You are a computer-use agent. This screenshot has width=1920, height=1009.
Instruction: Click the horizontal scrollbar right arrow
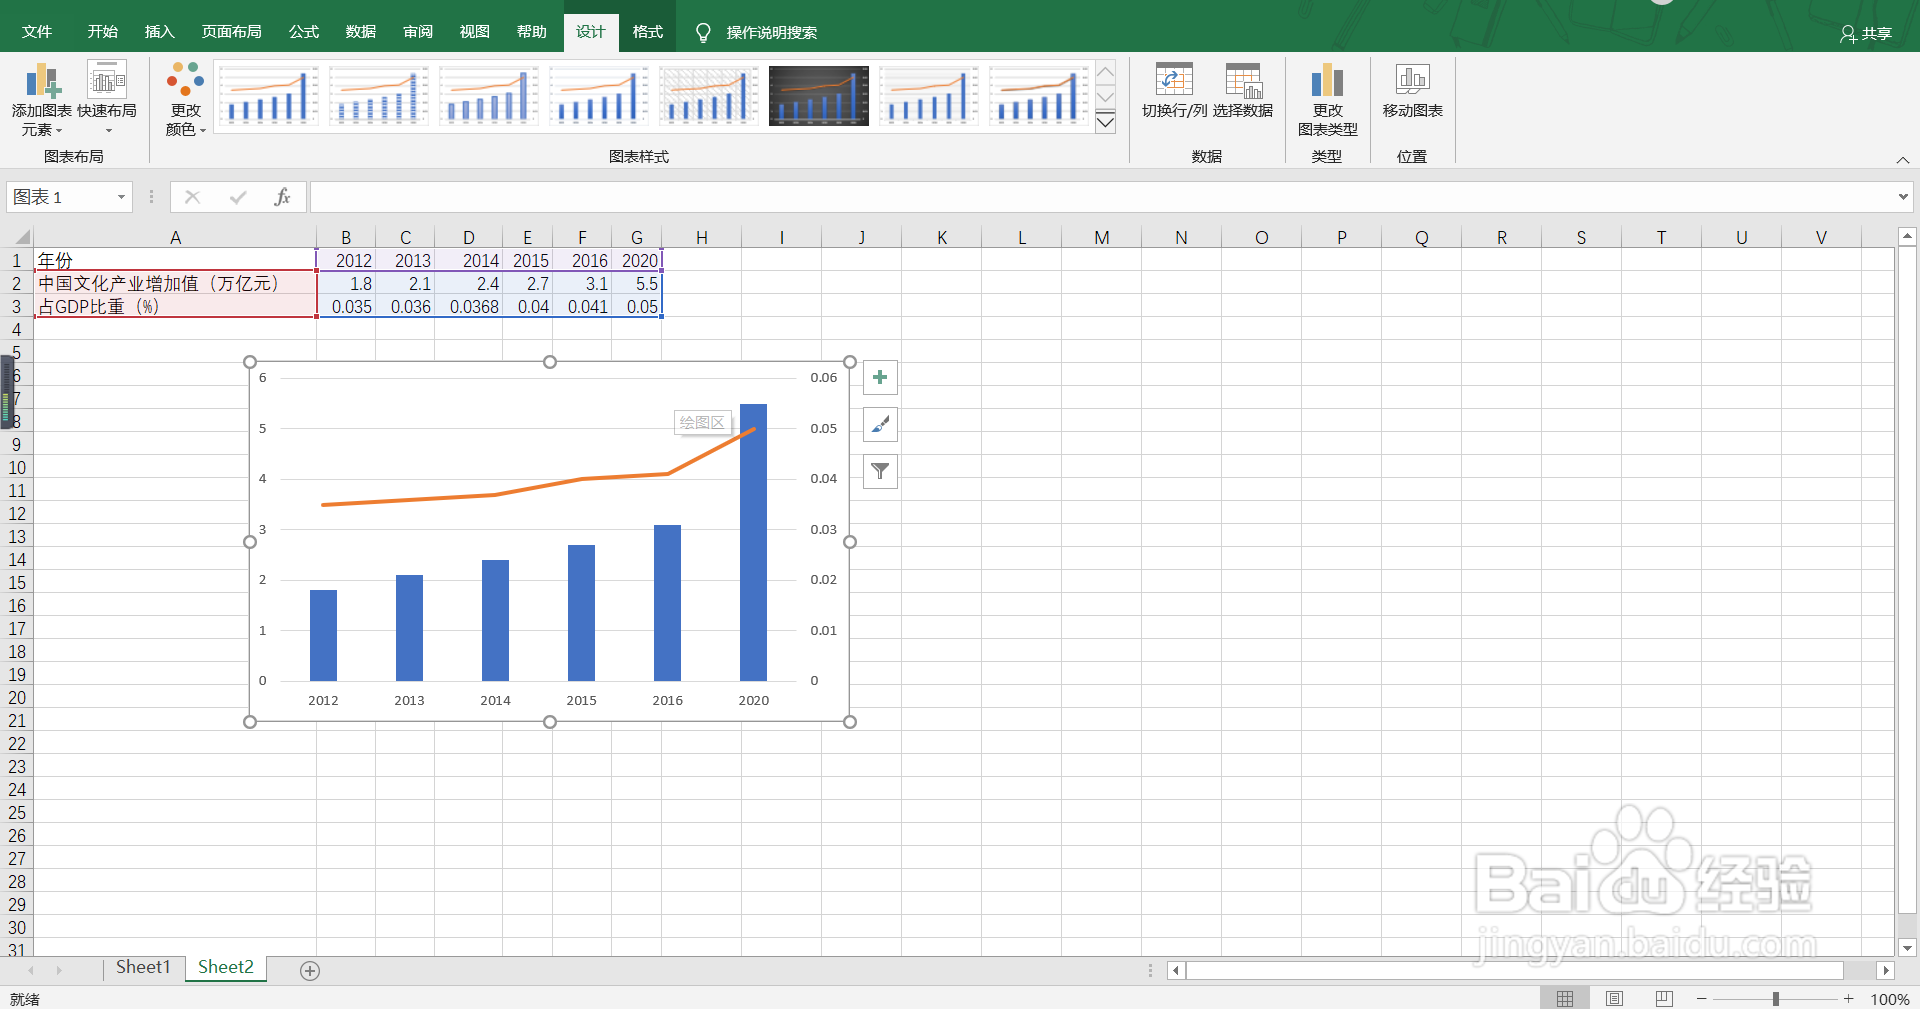point(1886,970)
